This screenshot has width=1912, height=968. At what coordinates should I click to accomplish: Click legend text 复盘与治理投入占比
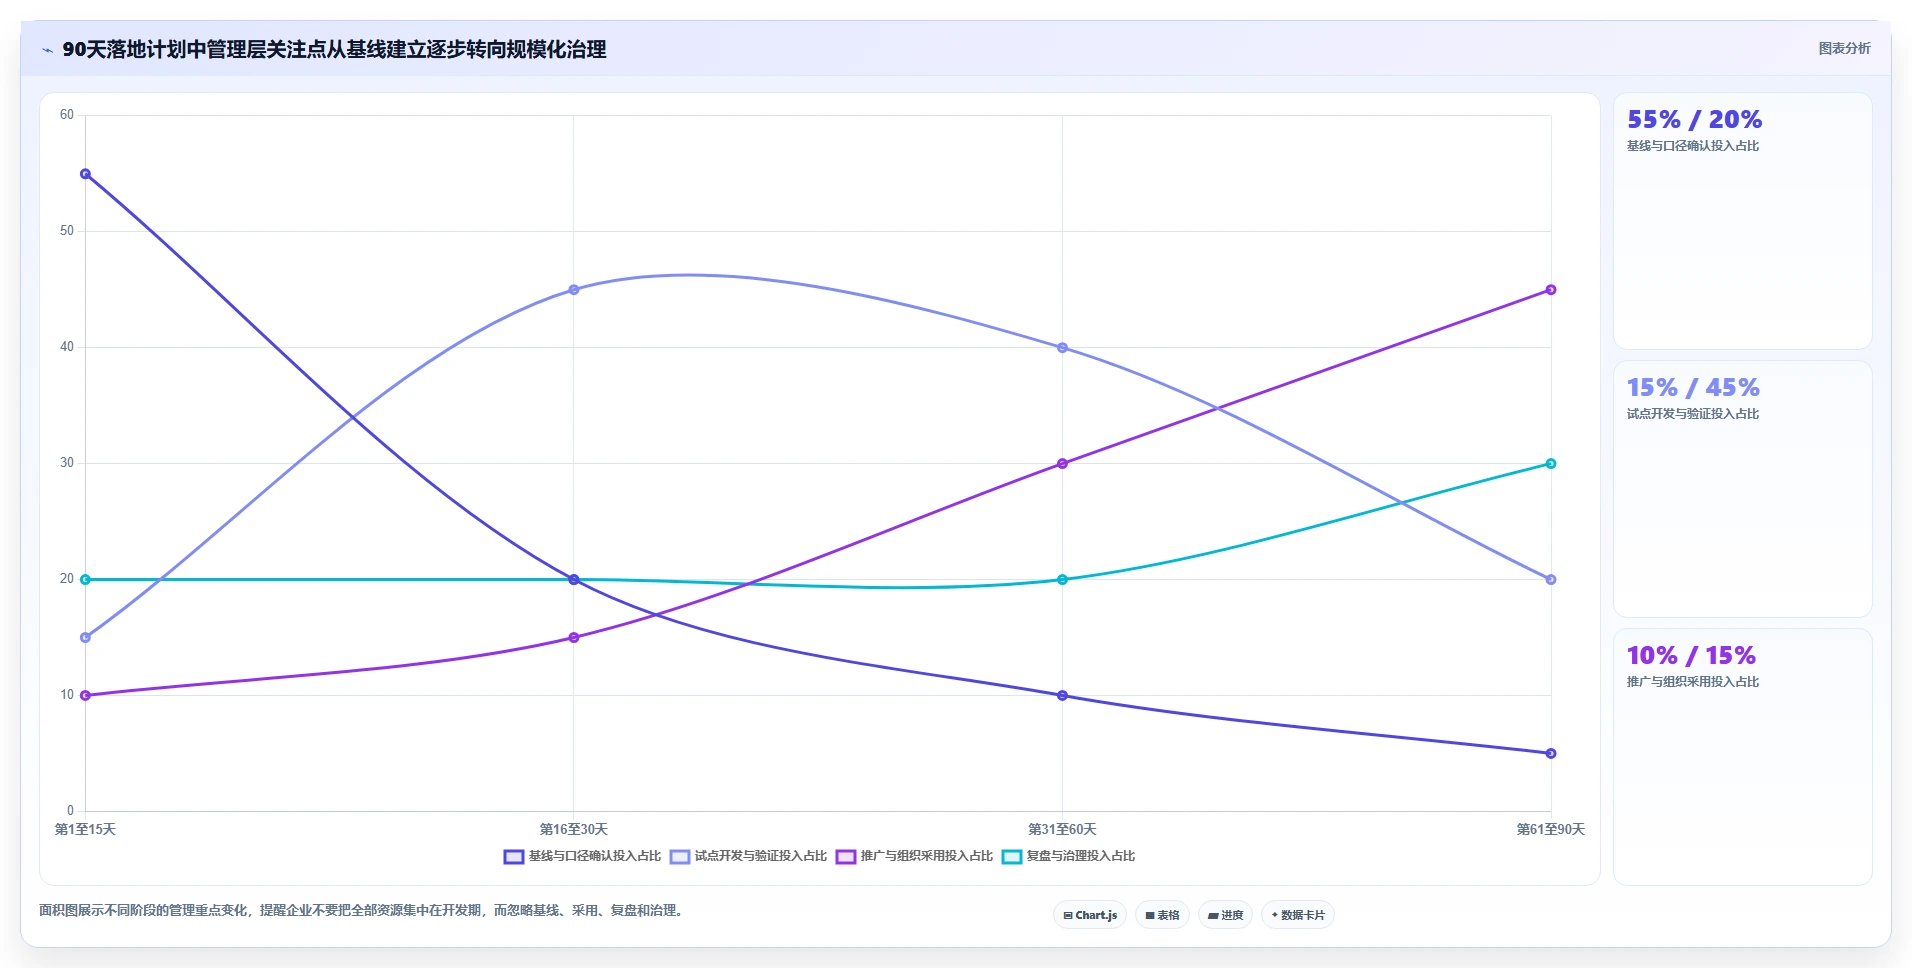(x=1081, y=856)
